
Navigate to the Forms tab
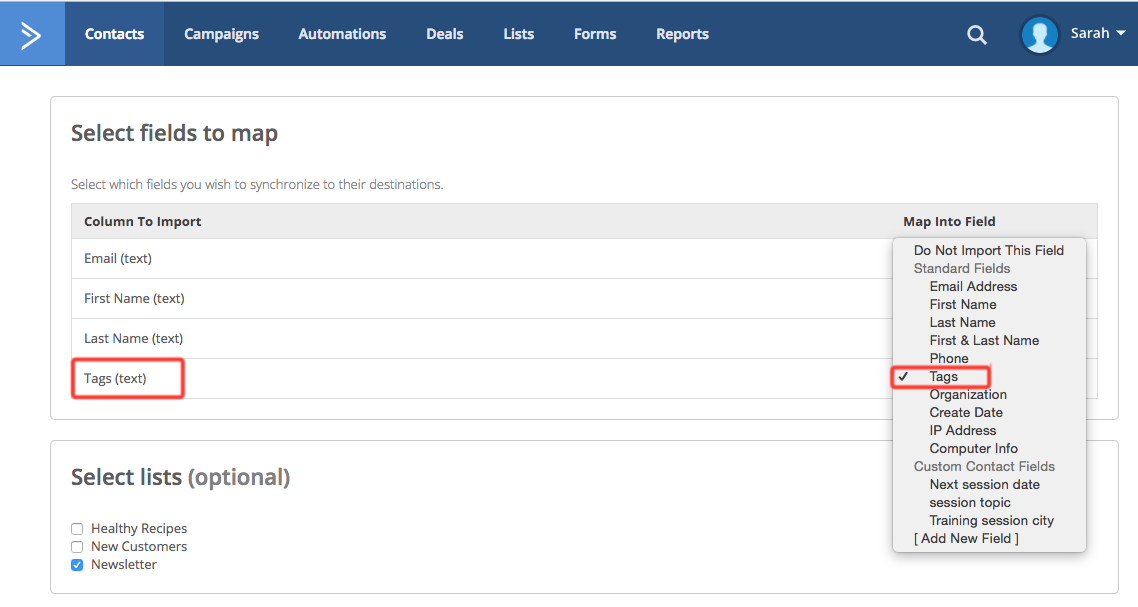595,34
